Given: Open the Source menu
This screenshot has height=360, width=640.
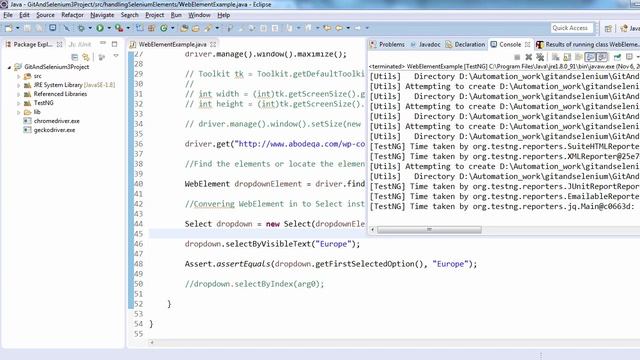Looking at the screenshot, I should click(45, 15).
